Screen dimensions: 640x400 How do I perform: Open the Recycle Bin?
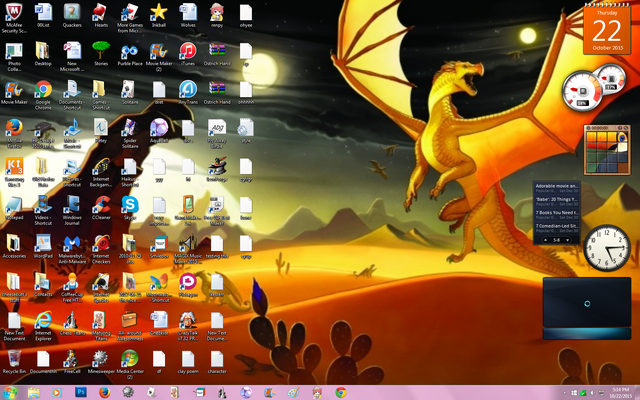(14, 359)
